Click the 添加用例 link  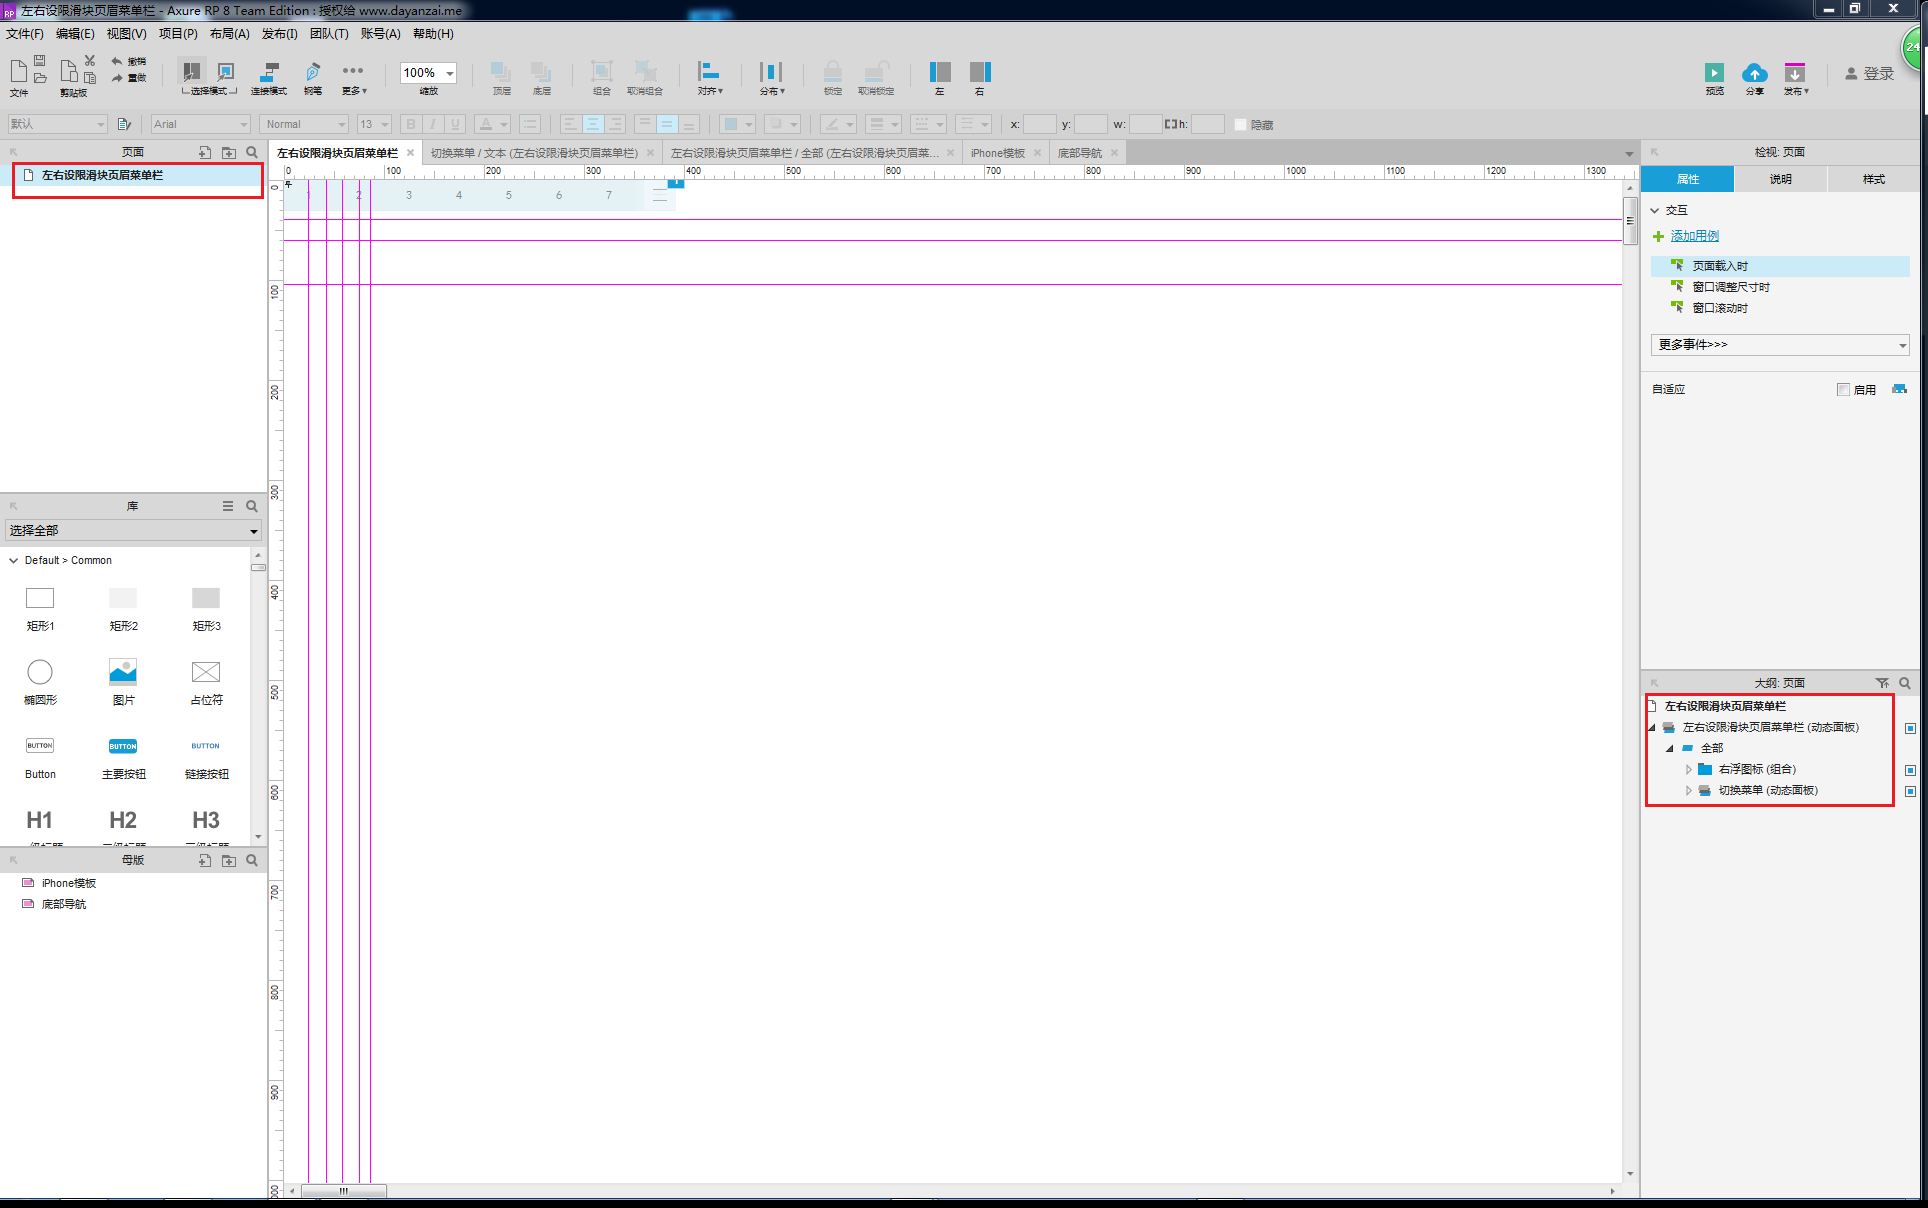click(x=1694, y=236)
